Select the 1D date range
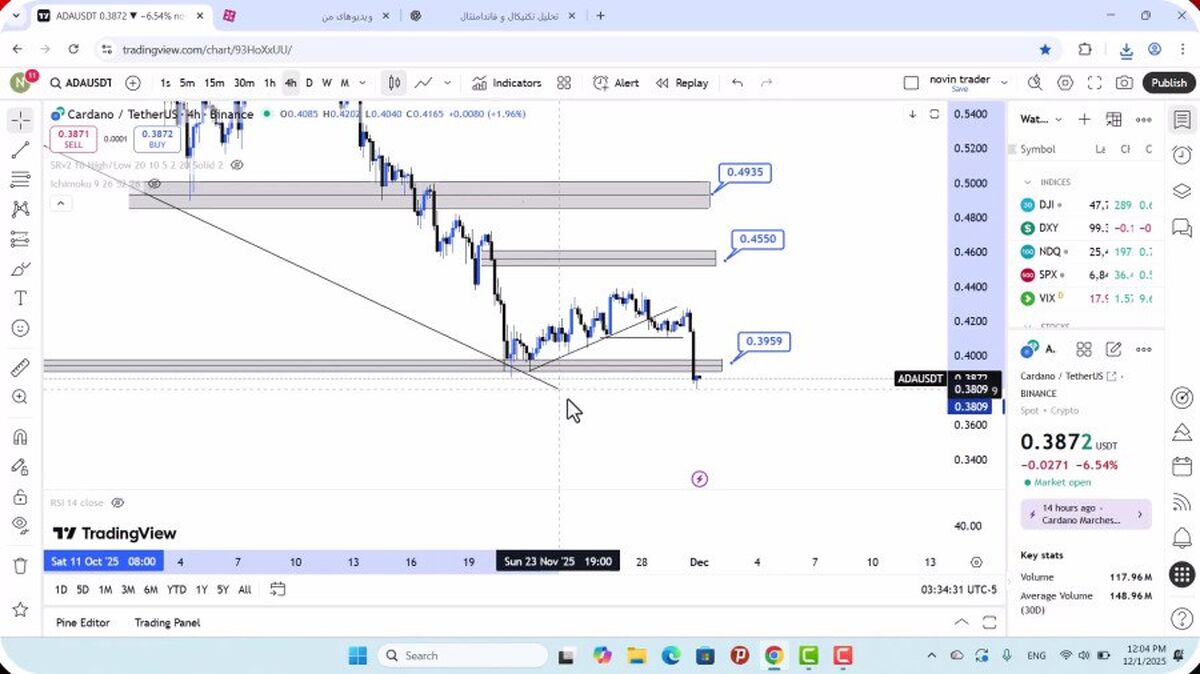The image size is (1200, 674). click(x=61, y=589)
